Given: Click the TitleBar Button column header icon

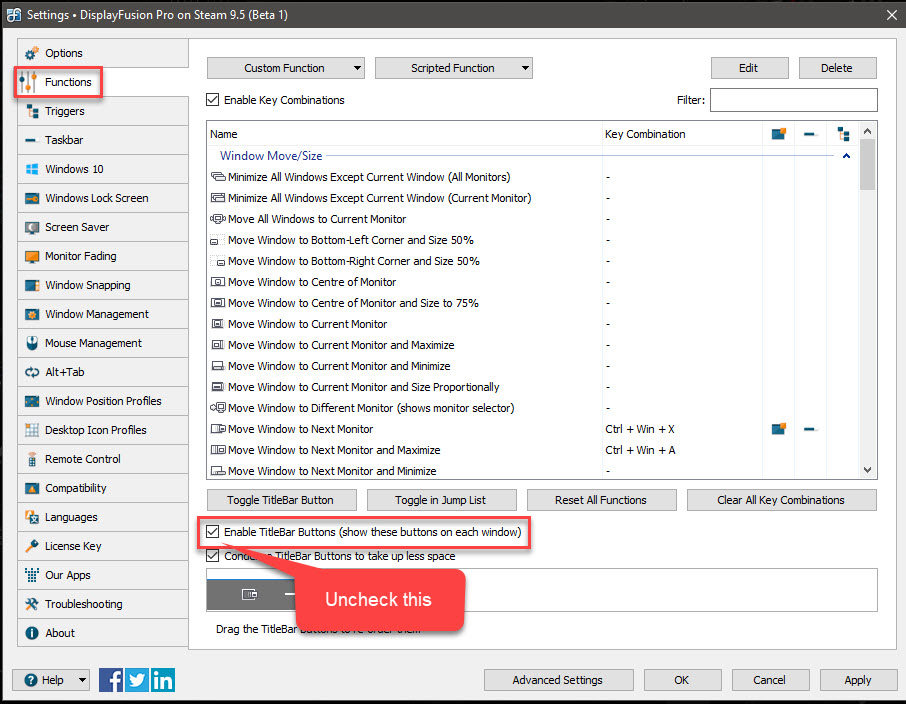Looking at the screenshot, I should point(779,134).
